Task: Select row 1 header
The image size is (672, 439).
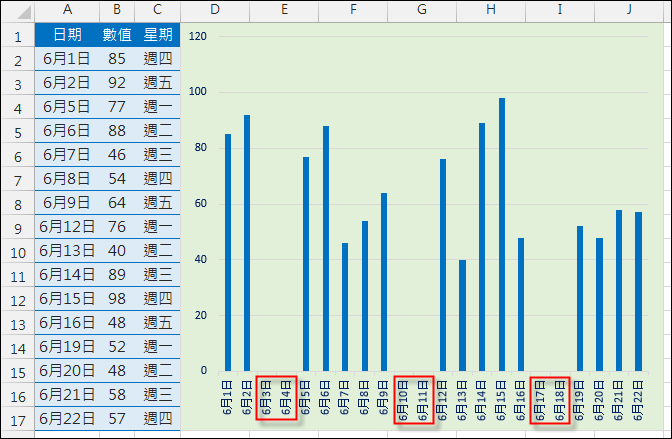Action: point(18,35)
